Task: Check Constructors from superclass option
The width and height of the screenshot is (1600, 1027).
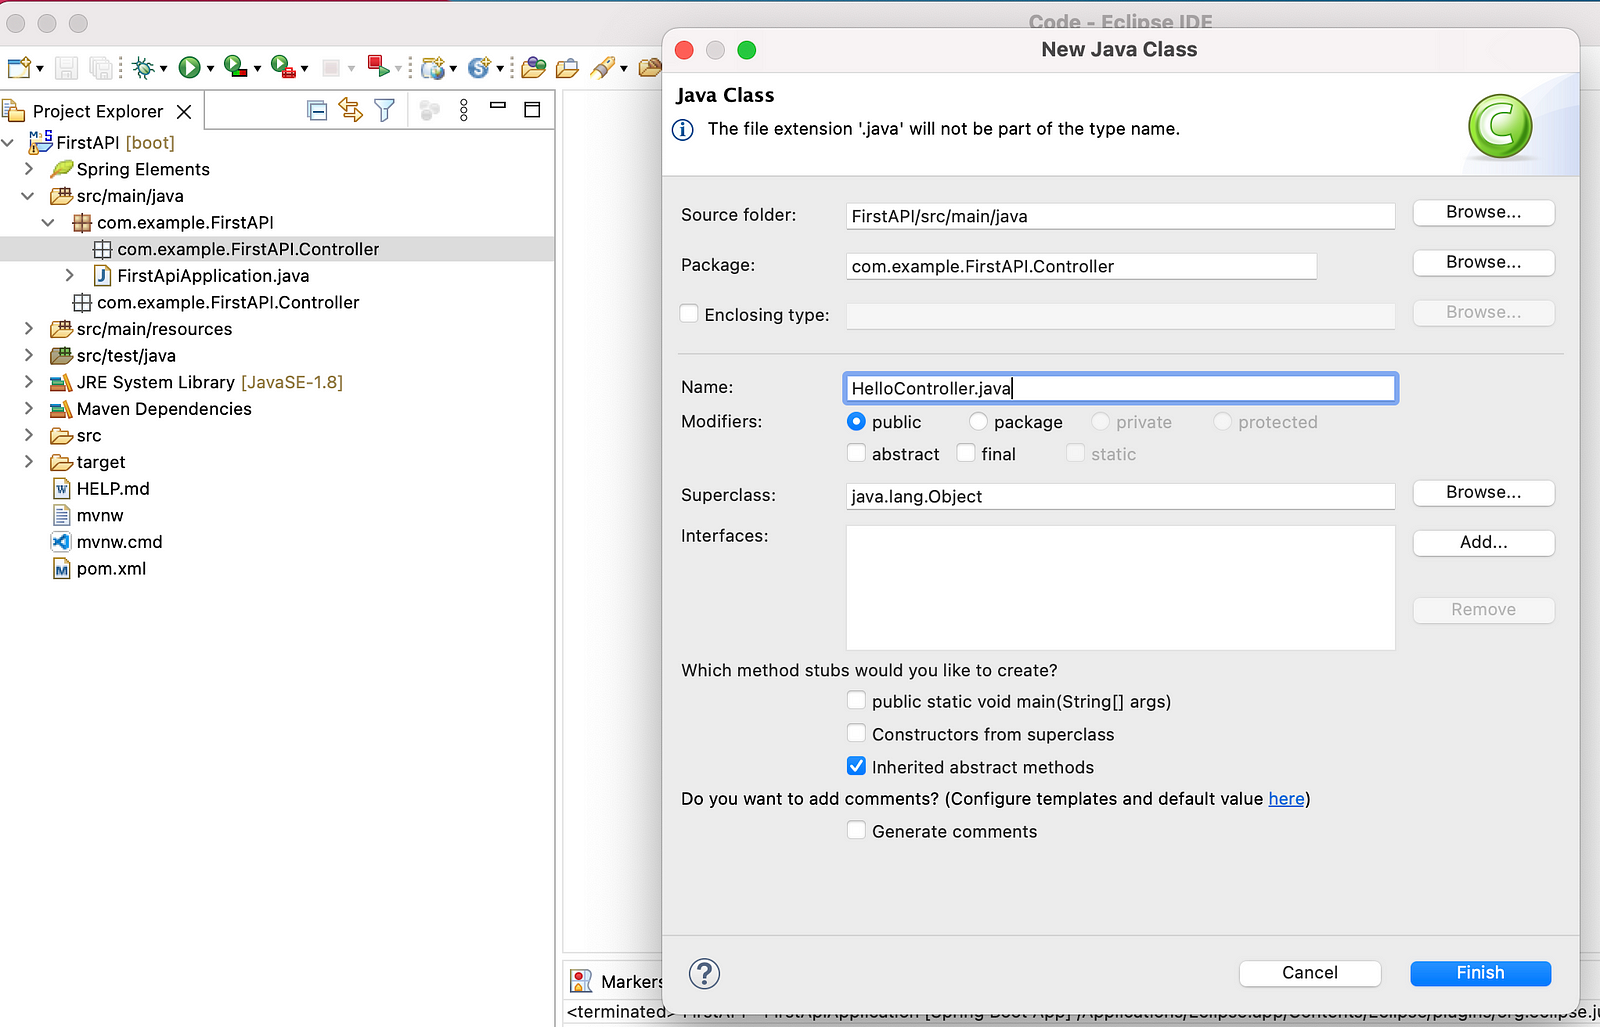Action: 856,733
